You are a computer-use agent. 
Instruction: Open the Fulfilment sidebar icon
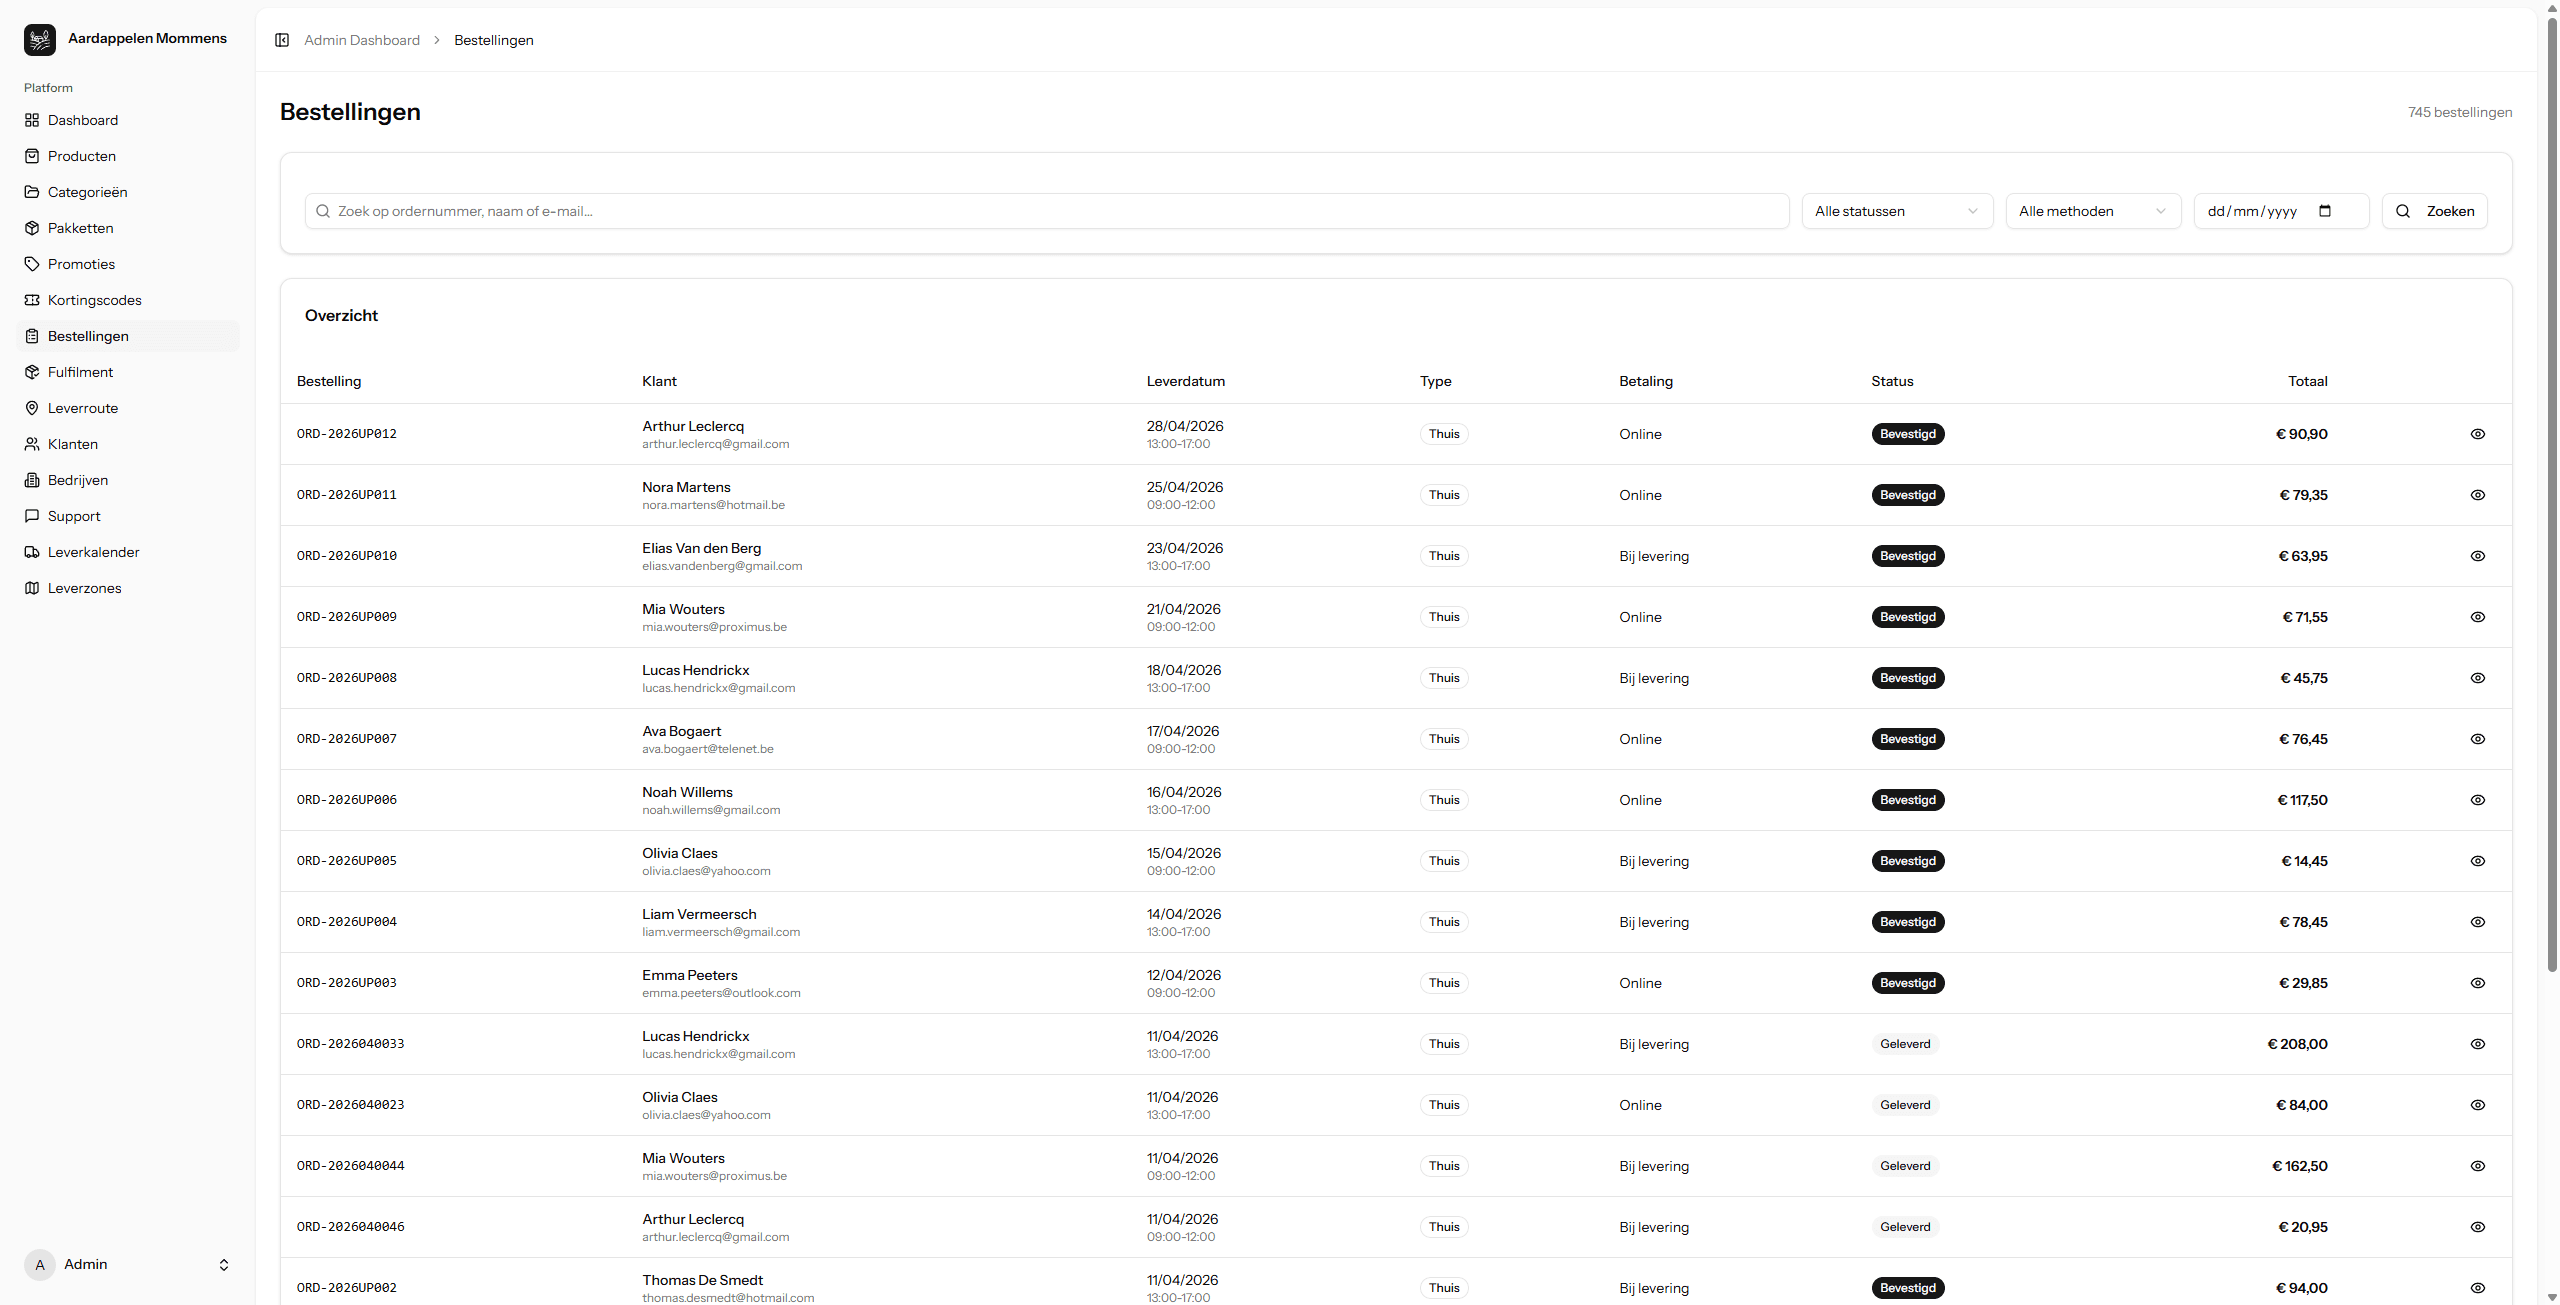[x=32, y=372]
